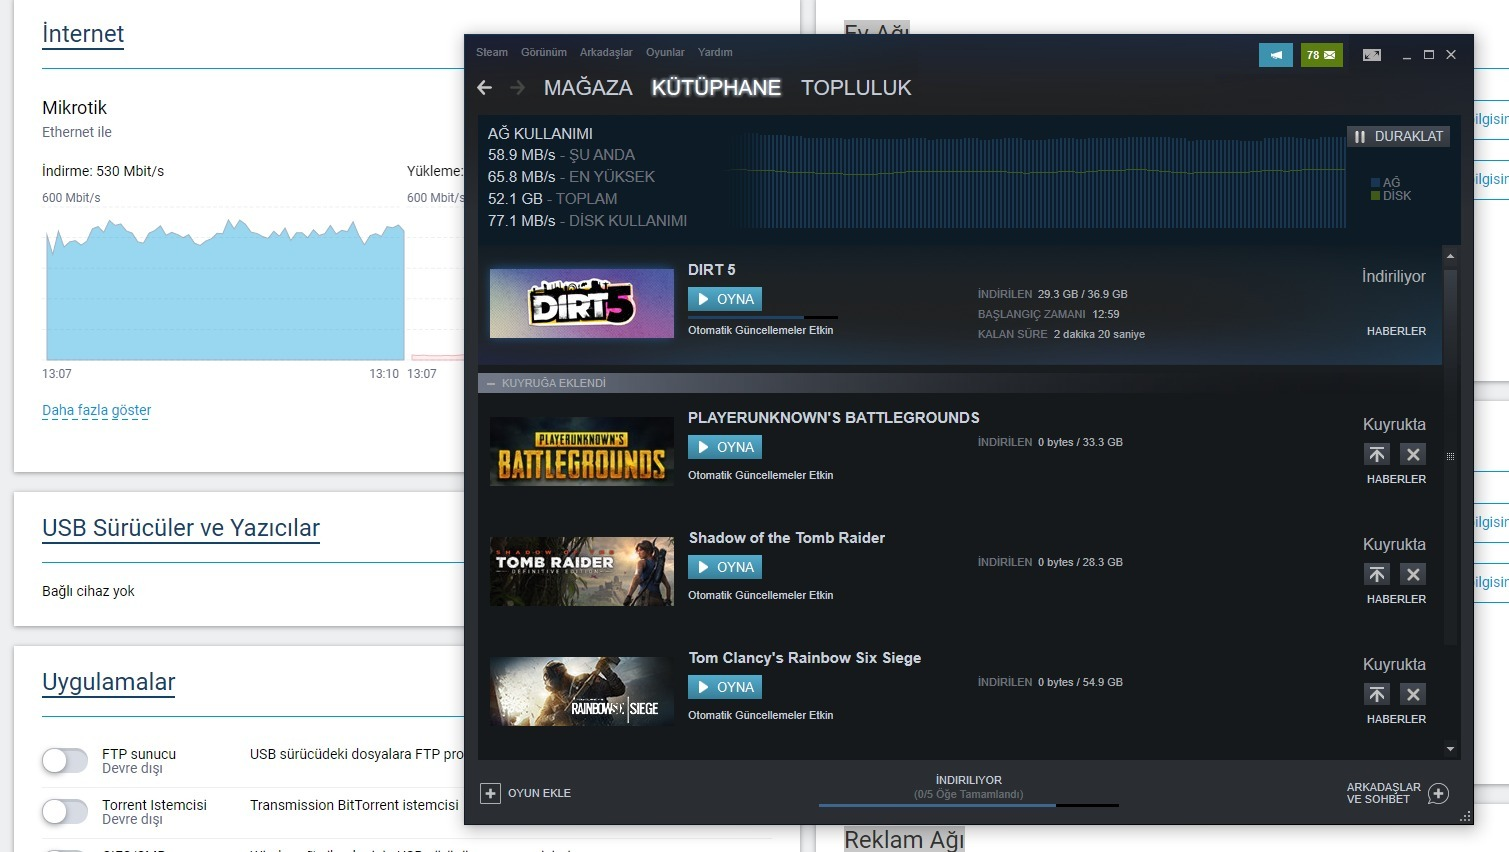Screen dimensions: 1509x852
Task: Switch to the MAĞAZA tab
Action: coord(588,88)
